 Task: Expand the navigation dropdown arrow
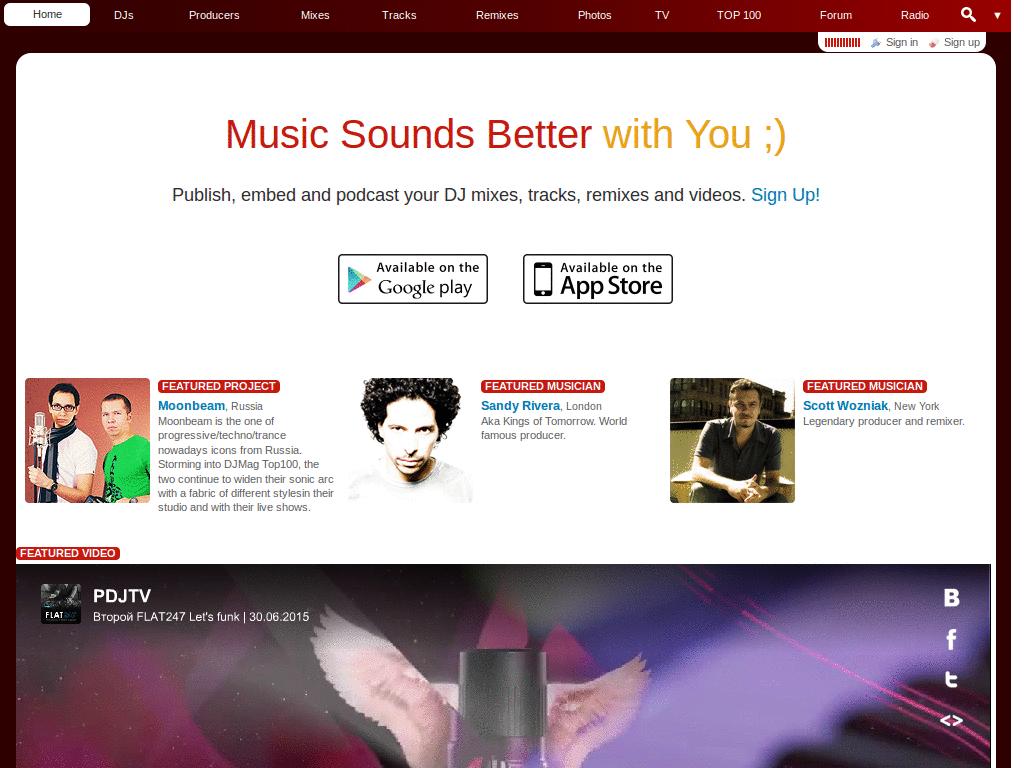997,15
